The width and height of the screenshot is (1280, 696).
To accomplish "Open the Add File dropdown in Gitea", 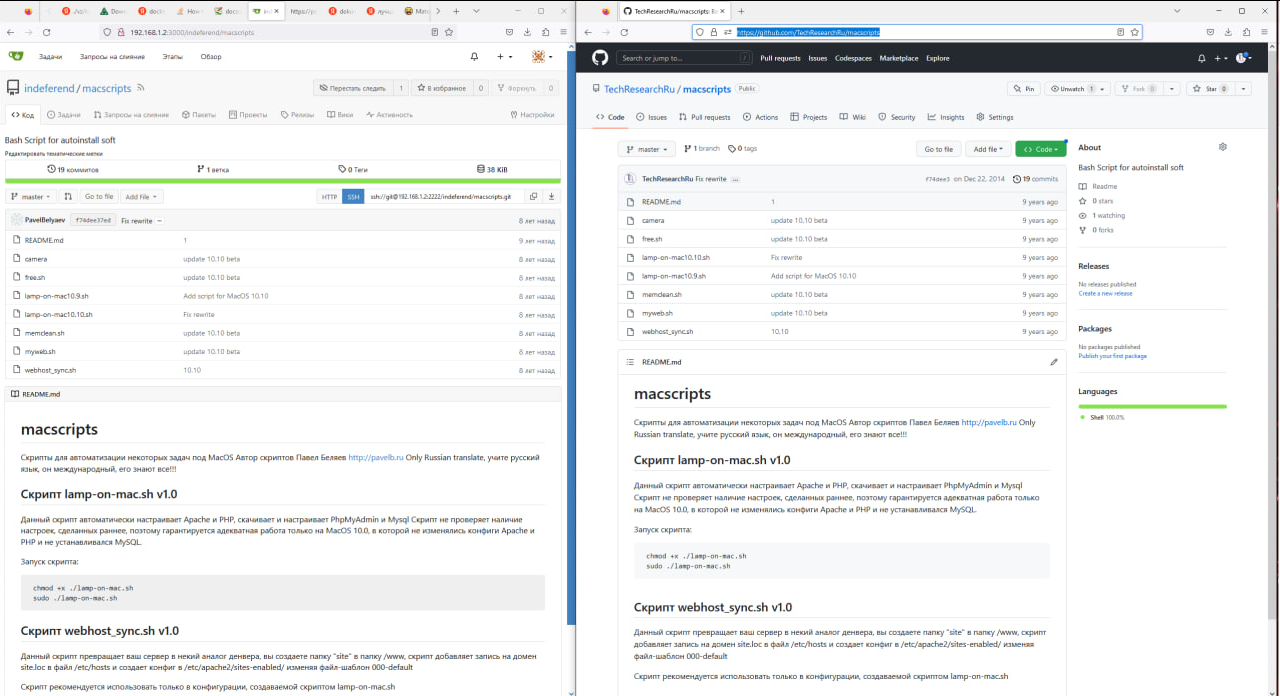I will point(141,197).
